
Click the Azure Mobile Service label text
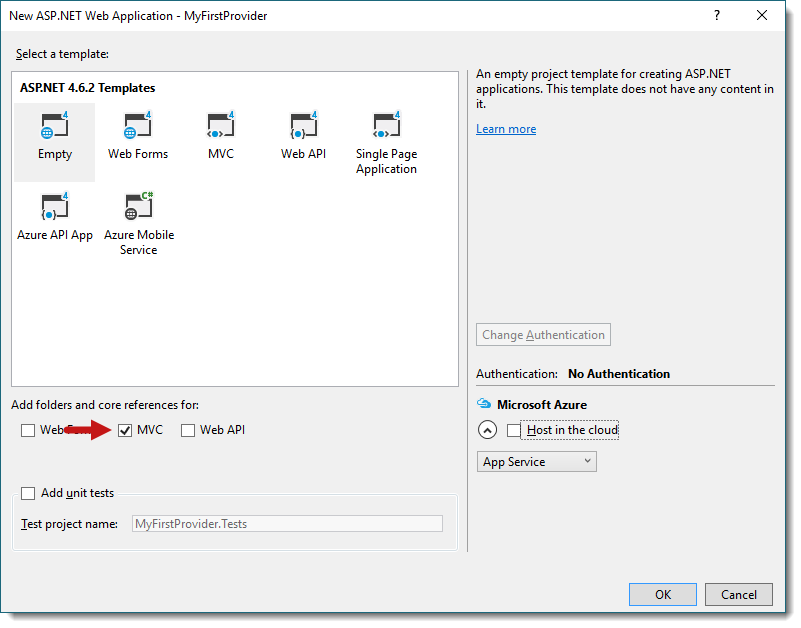click(139, 242)
